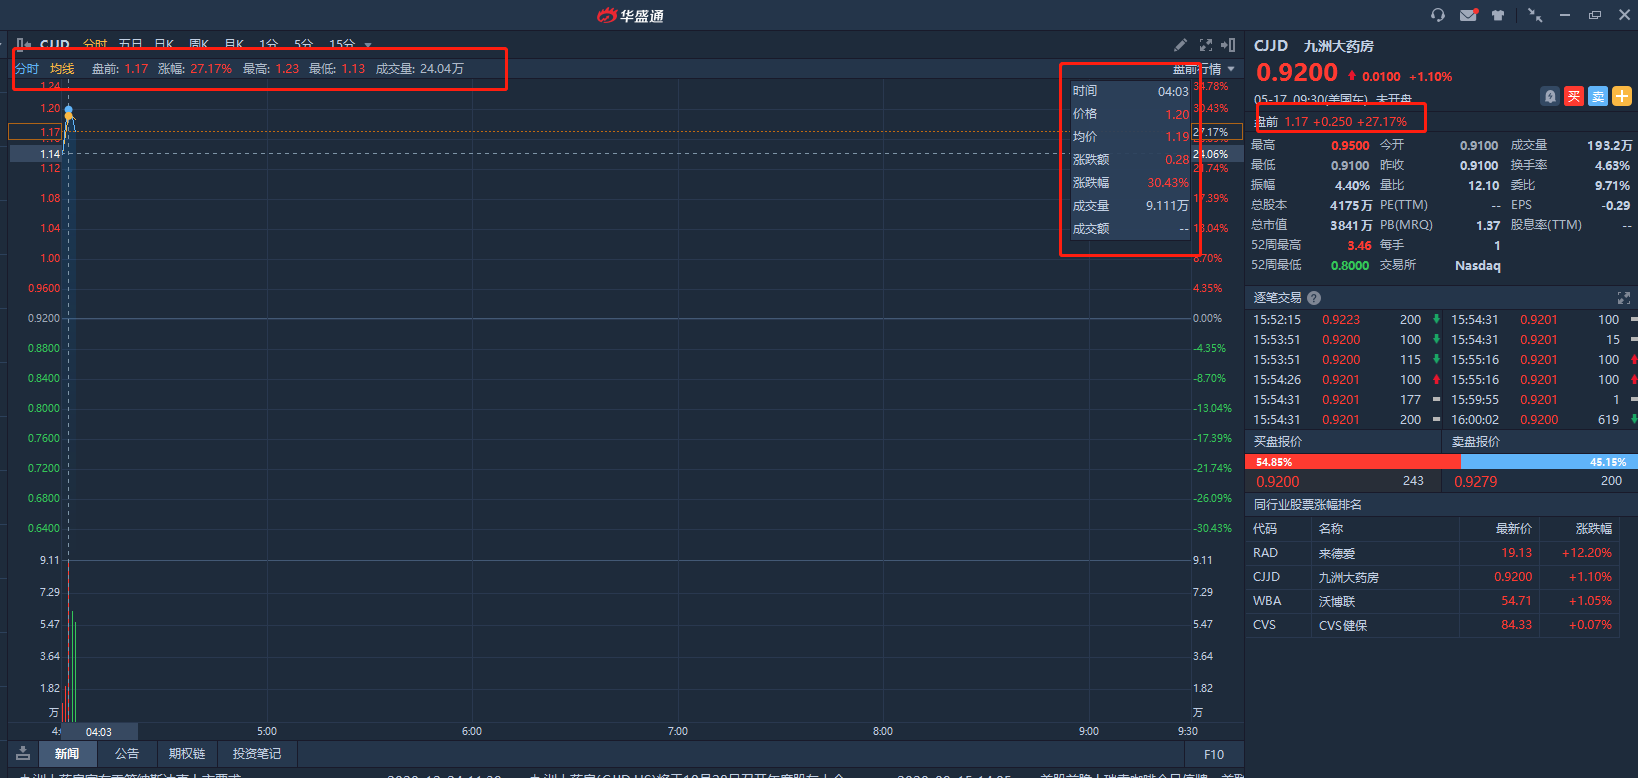
Task: Collapse the right quote panel
Action: click(x=1229, y=45)
